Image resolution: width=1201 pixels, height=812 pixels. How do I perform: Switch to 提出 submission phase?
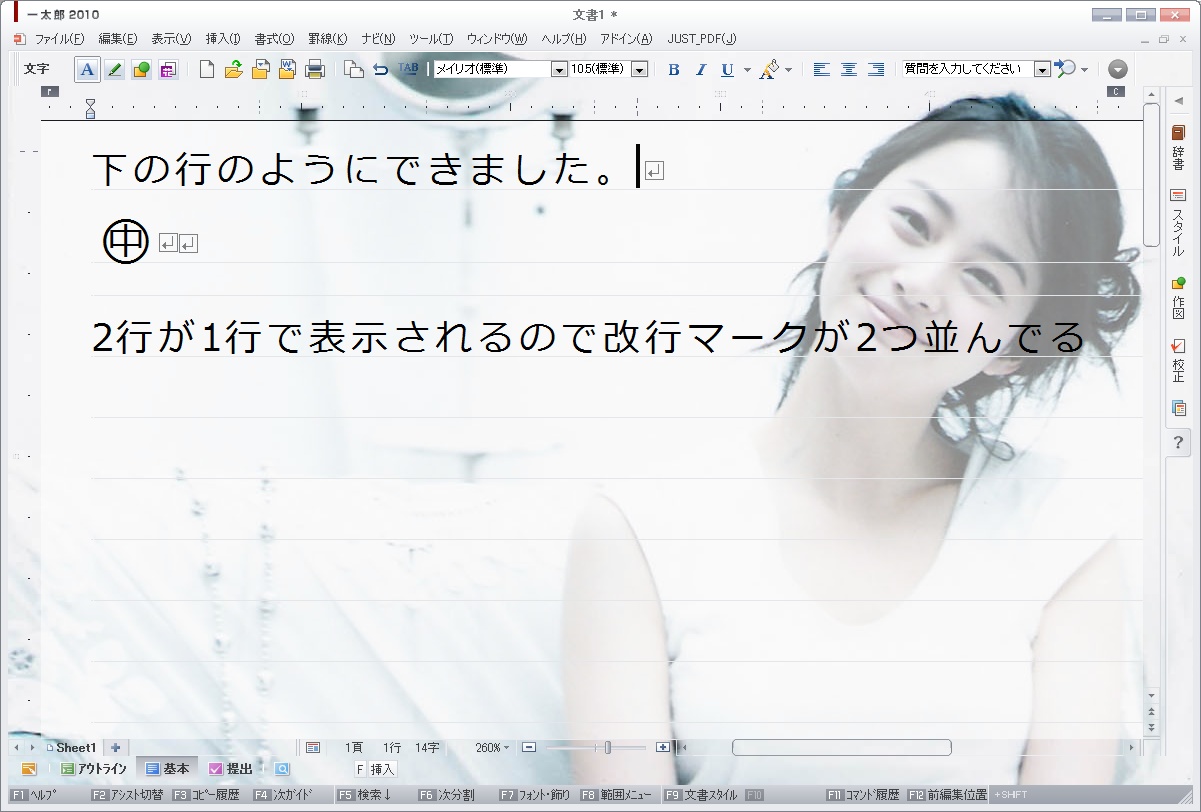click(x=231, y=769)
